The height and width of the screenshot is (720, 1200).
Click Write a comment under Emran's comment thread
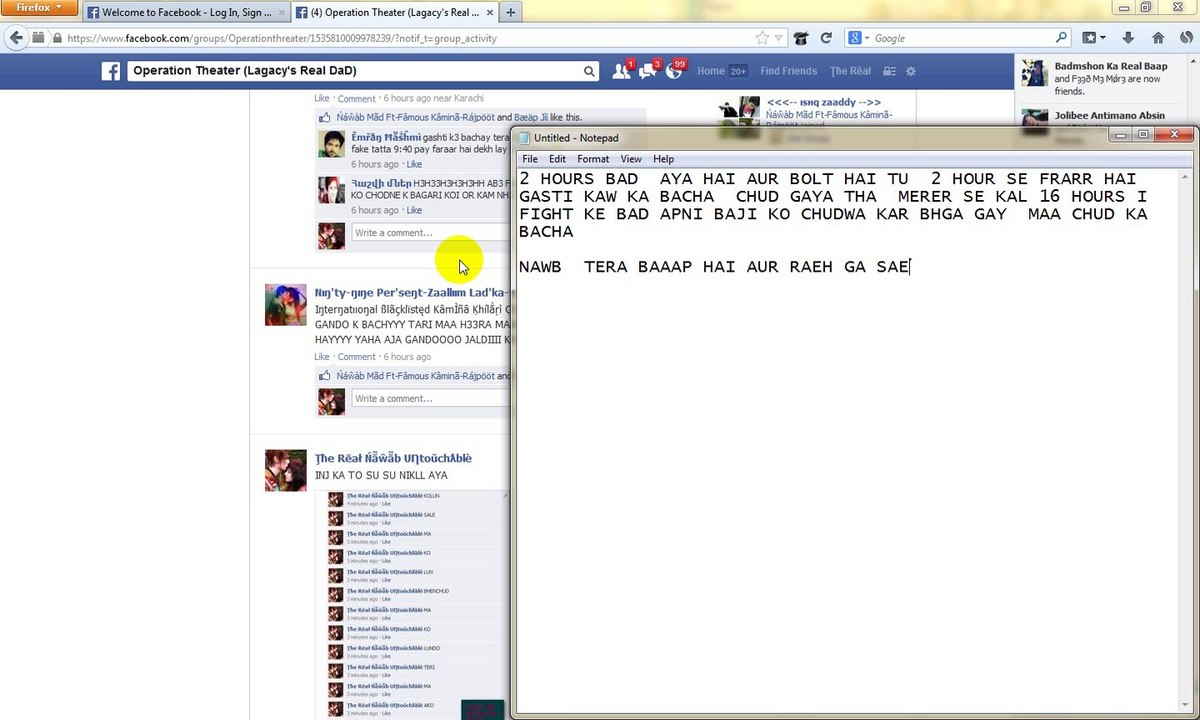point(430,233)
